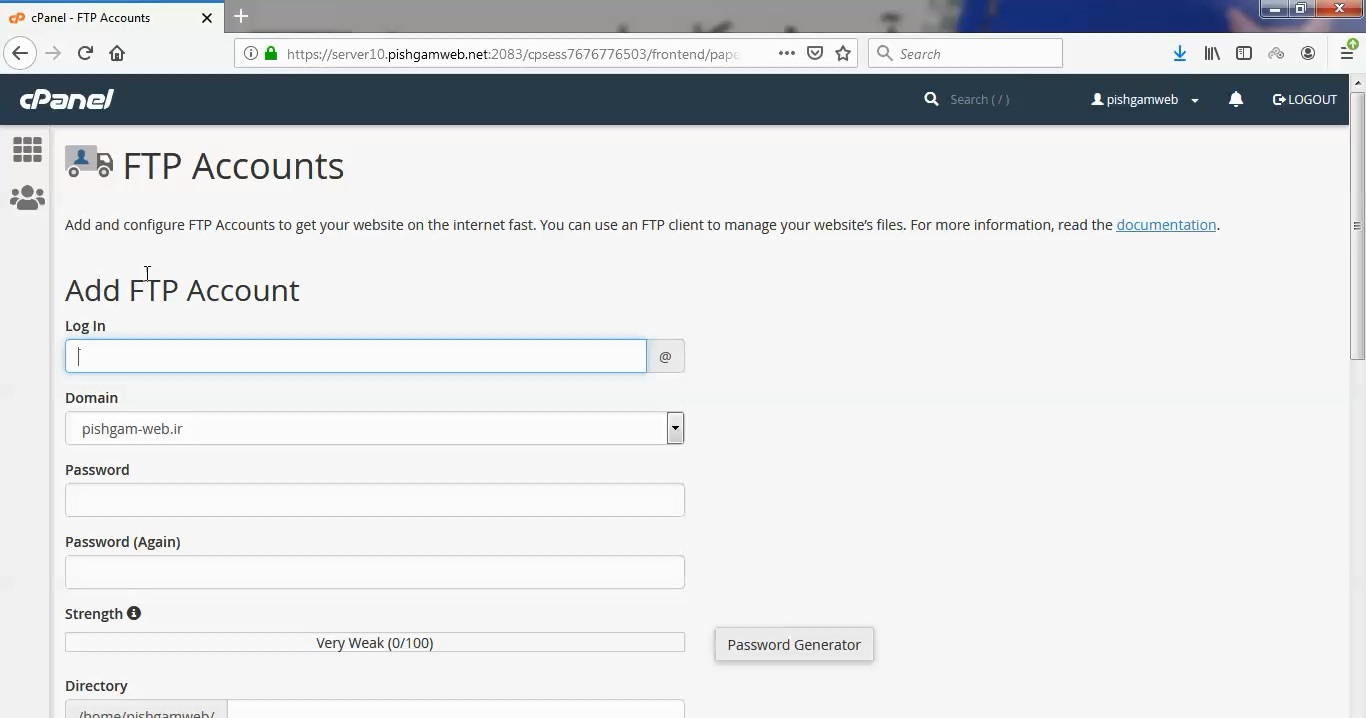
Task: Click the 'Add FTP Account' heading
Action: pos(182,290)
